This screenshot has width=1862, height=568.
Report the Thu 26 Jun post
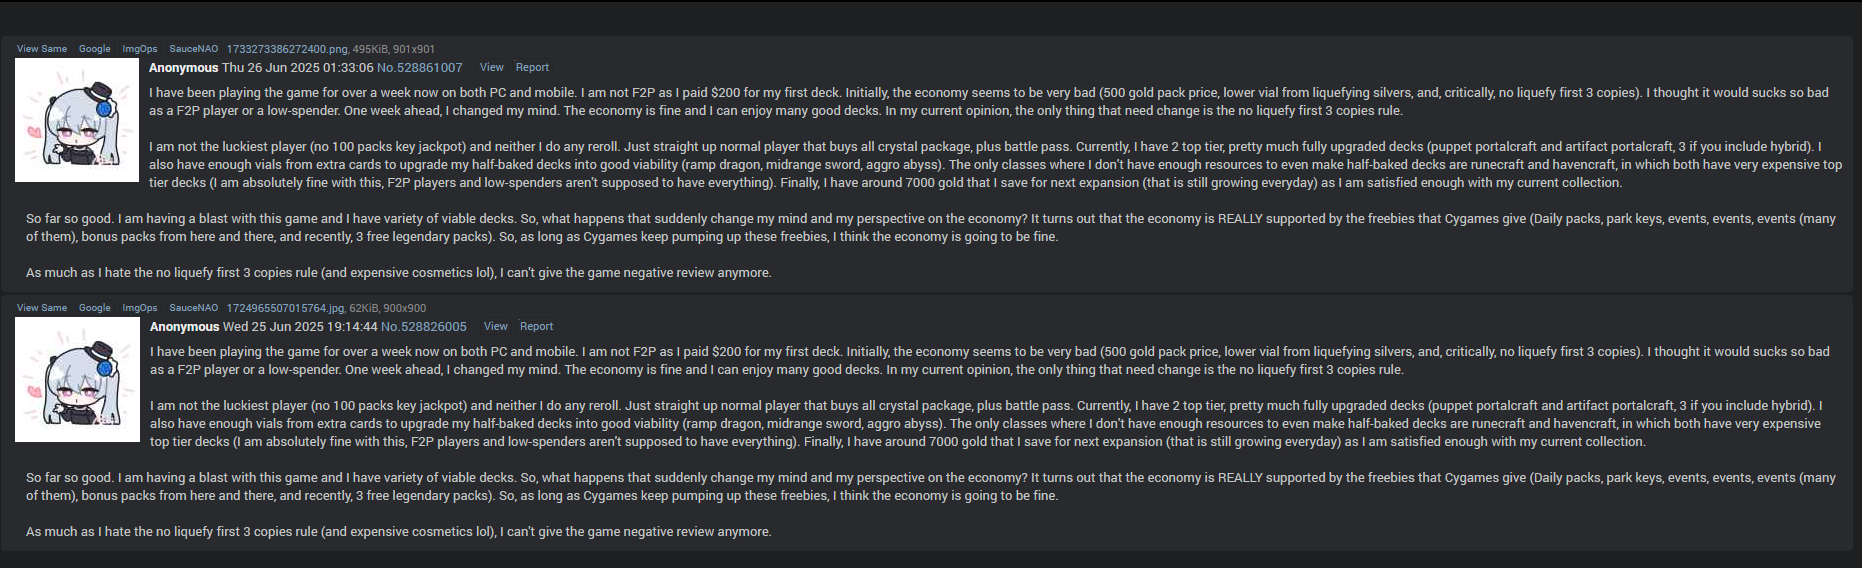pyautogui.click(x=532, y=68)
